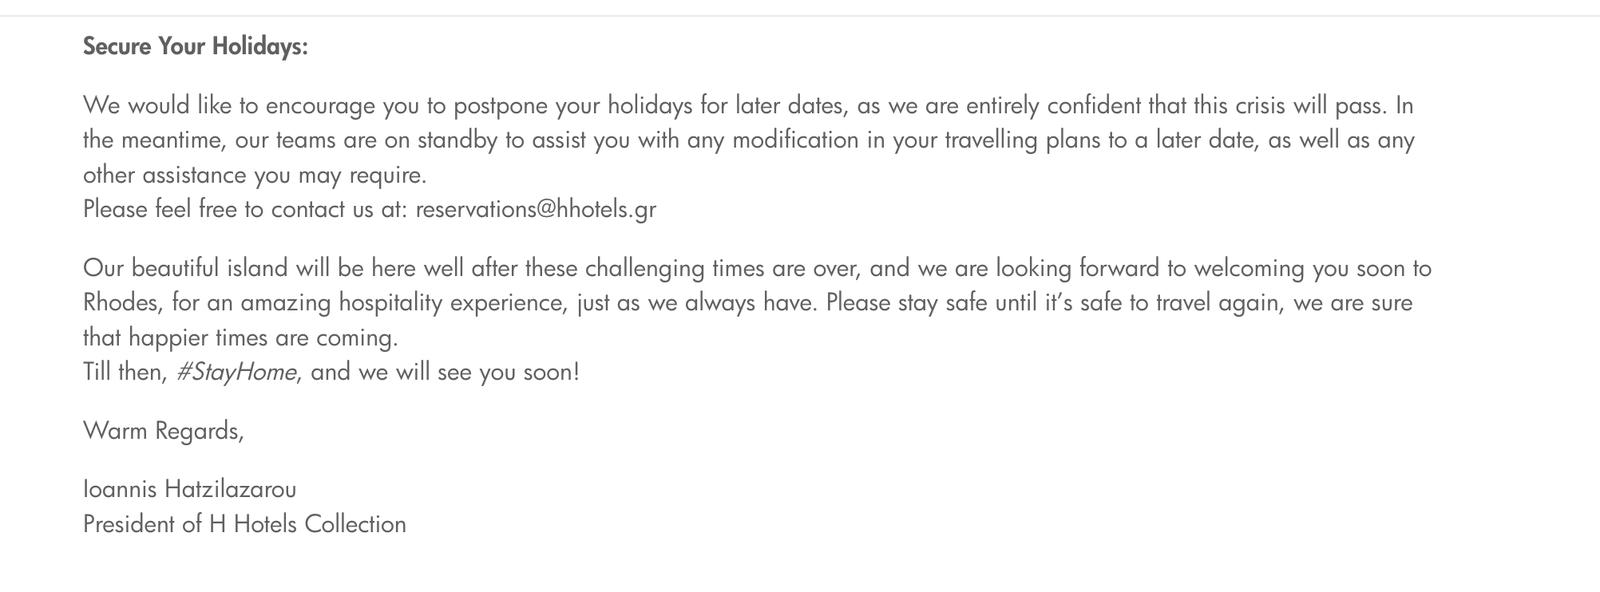Click "other assistance you may require." line
The image size is (1600, 592).
coord(254,175)
